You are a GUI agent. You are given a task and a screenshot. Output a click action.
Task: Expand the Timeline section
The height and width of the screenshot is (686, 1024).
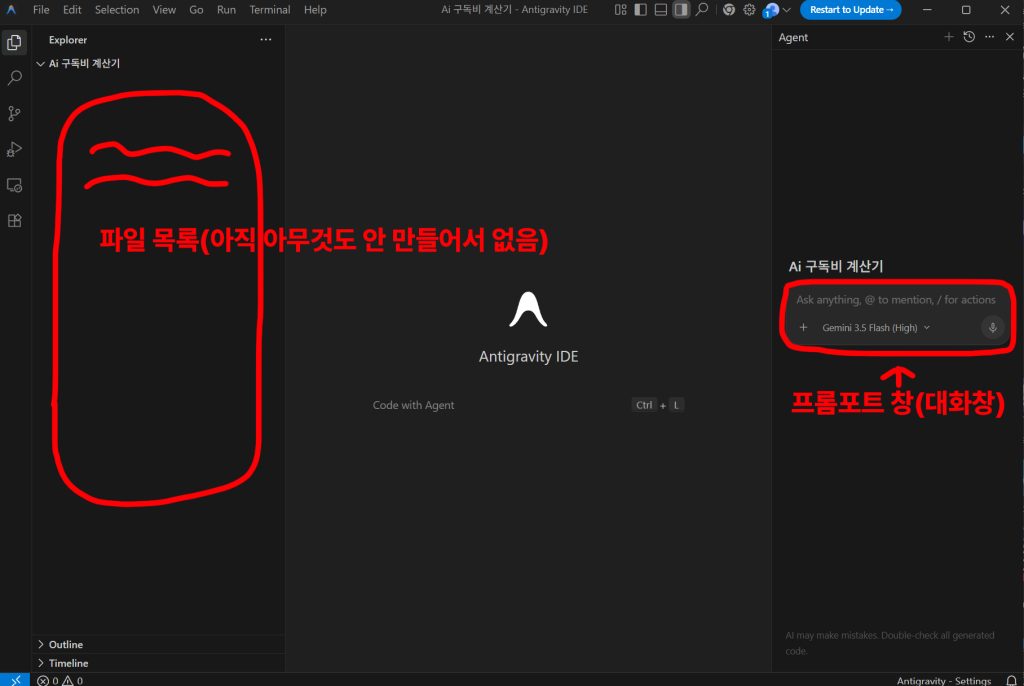(x=158, y=663)
